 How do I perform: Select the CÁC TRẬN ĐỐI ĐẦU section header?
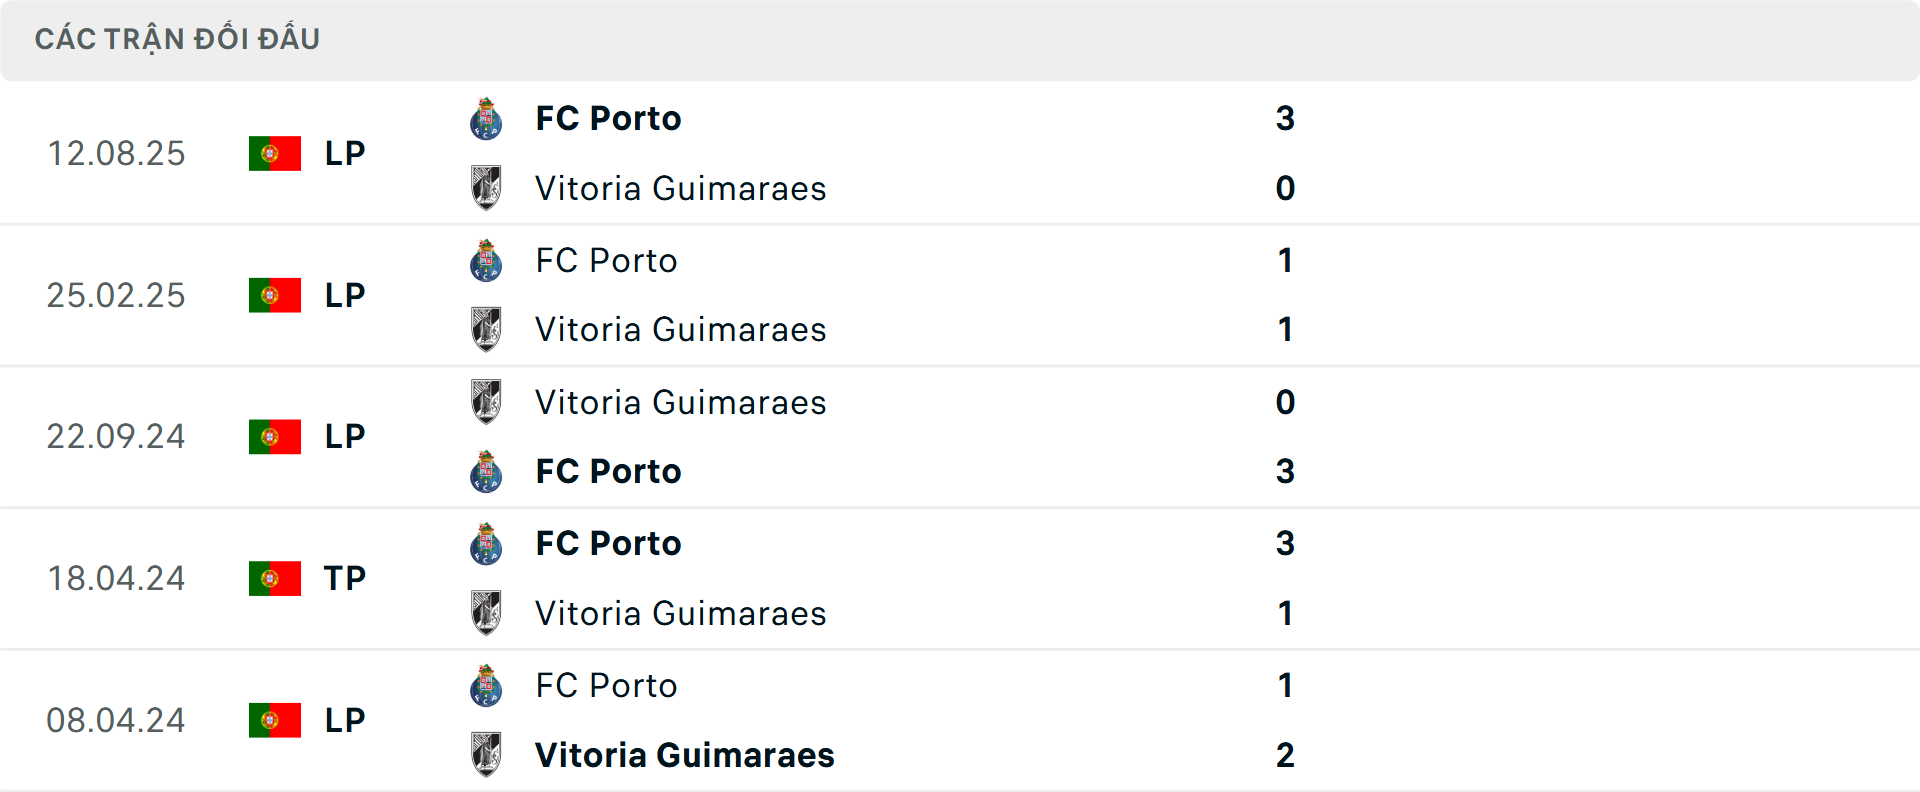coord(178,38)
